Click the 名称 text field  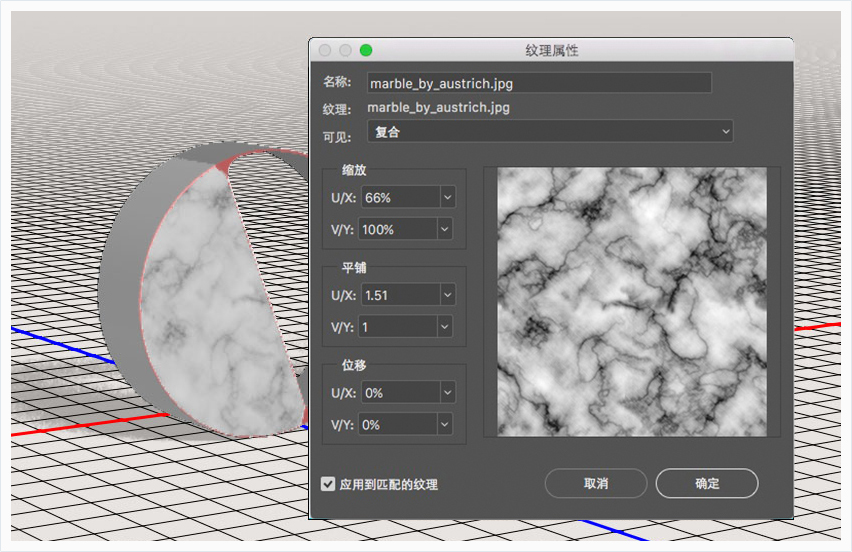[539, 83]
